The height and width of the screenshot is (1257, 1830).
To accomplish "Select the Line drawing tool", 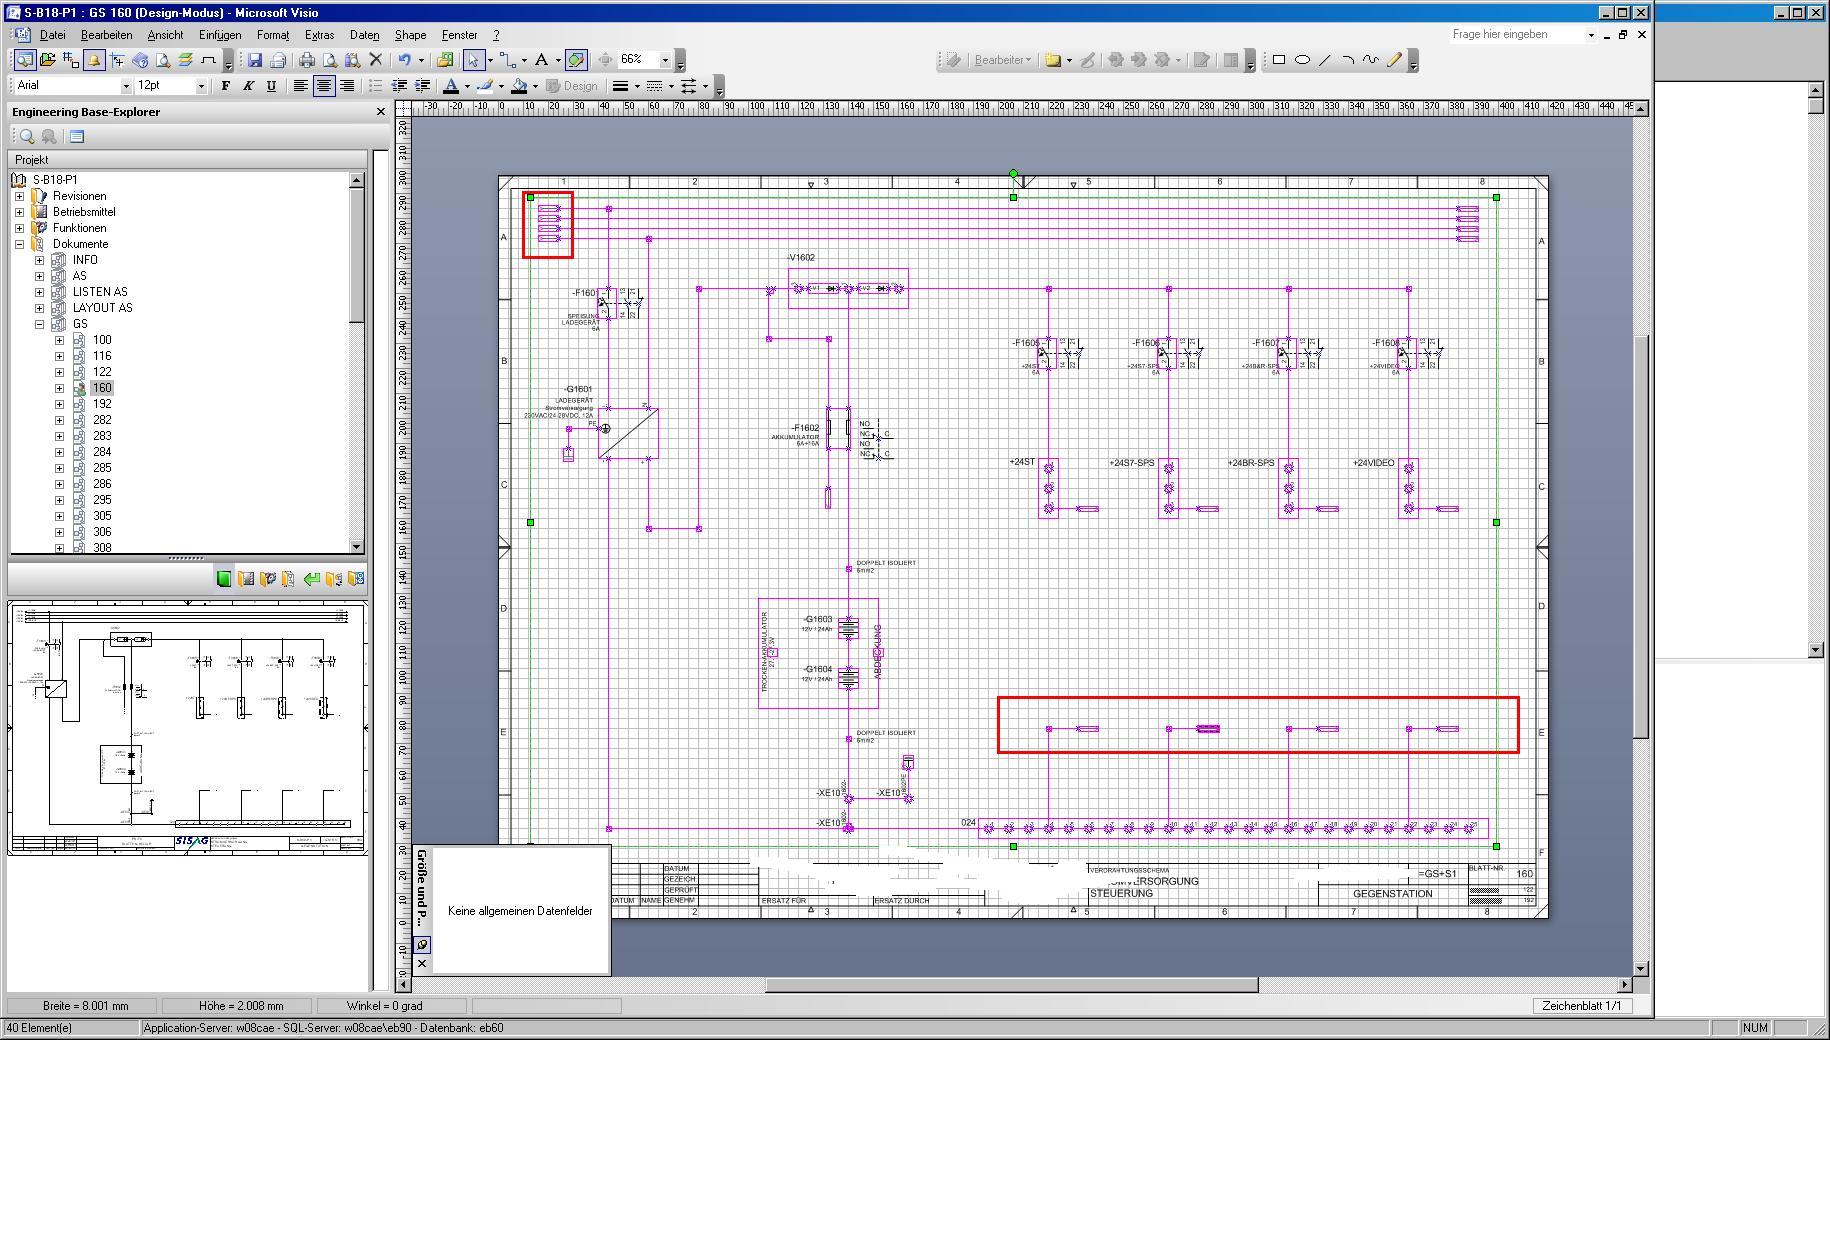I will pyautogui.click(x=1325, y=60).
